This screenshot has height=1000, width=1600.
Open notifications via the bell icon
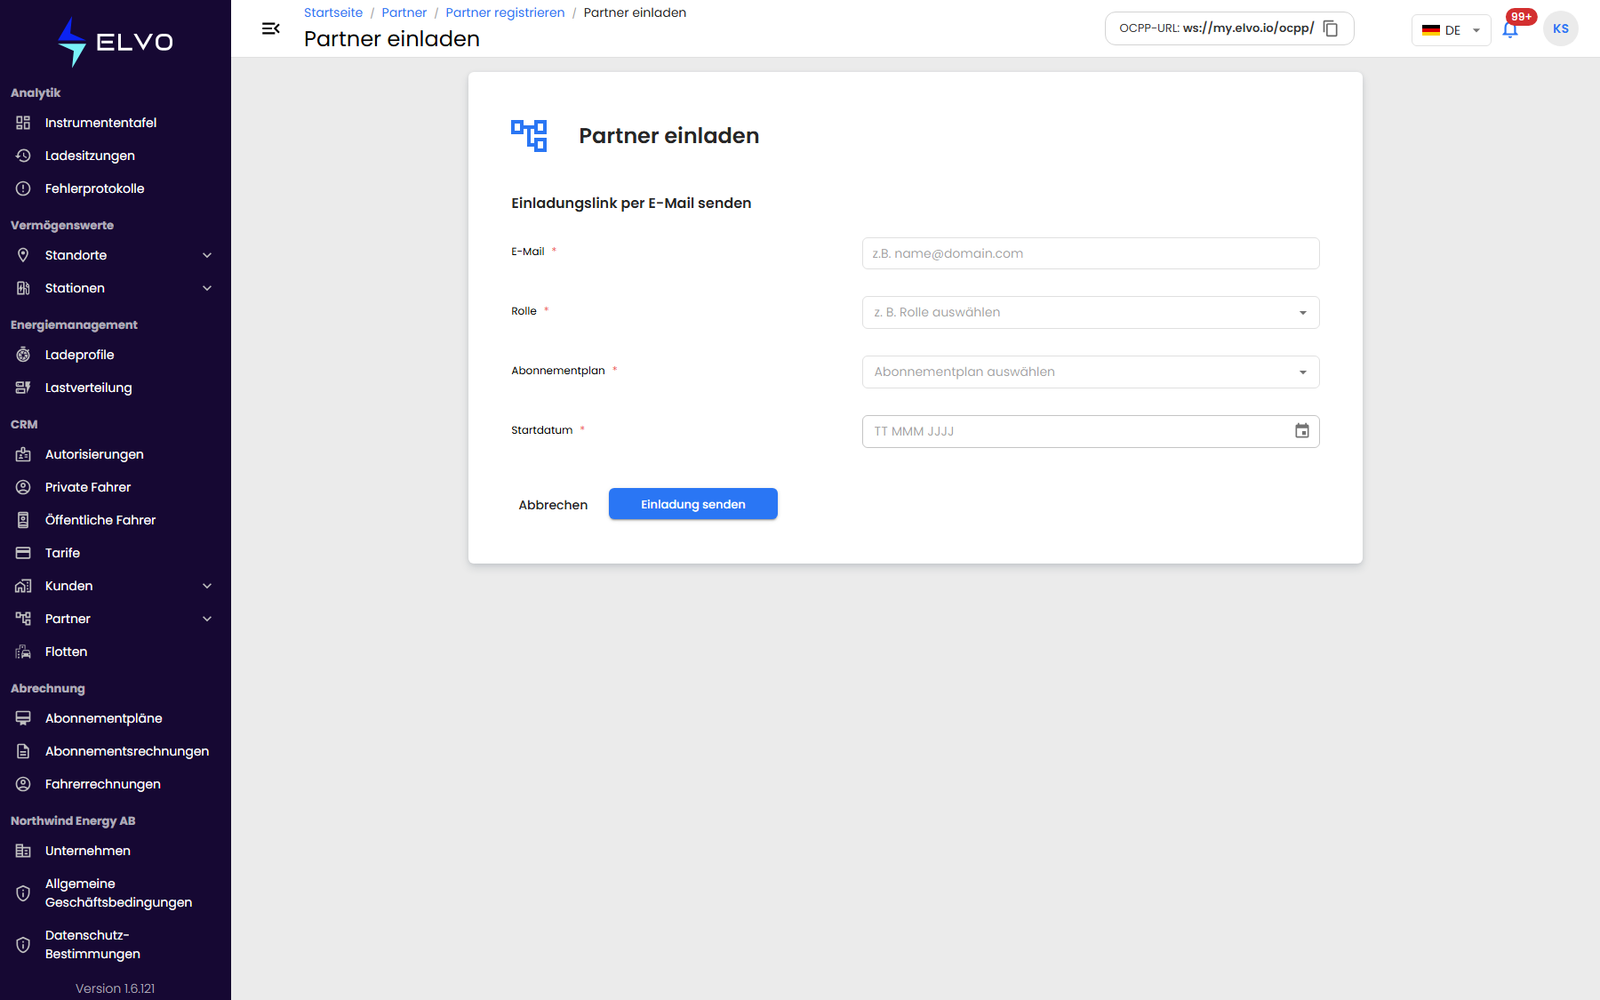pos(1510,30)
